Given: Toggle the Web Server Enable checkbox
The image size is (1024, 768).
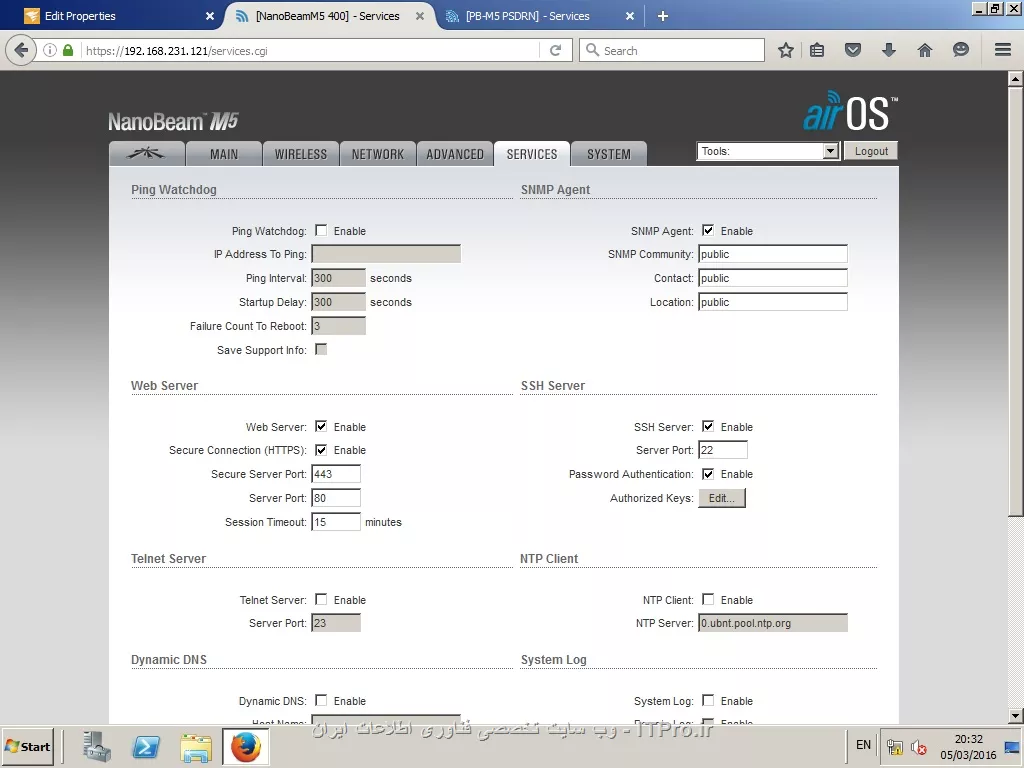Looking at the screenshot, I should pos(321,426).
